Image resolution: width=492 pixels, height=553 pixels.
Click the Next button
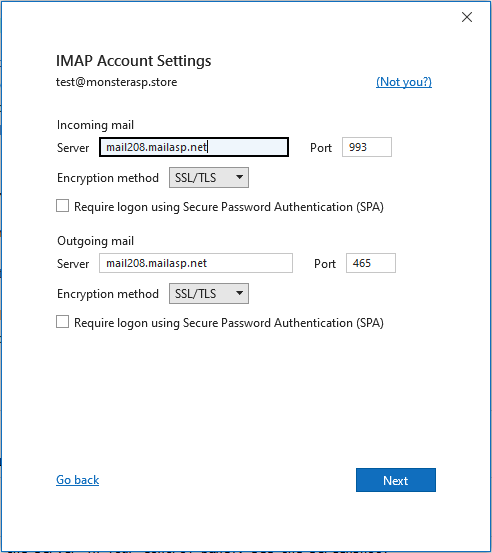pos(396,480)
